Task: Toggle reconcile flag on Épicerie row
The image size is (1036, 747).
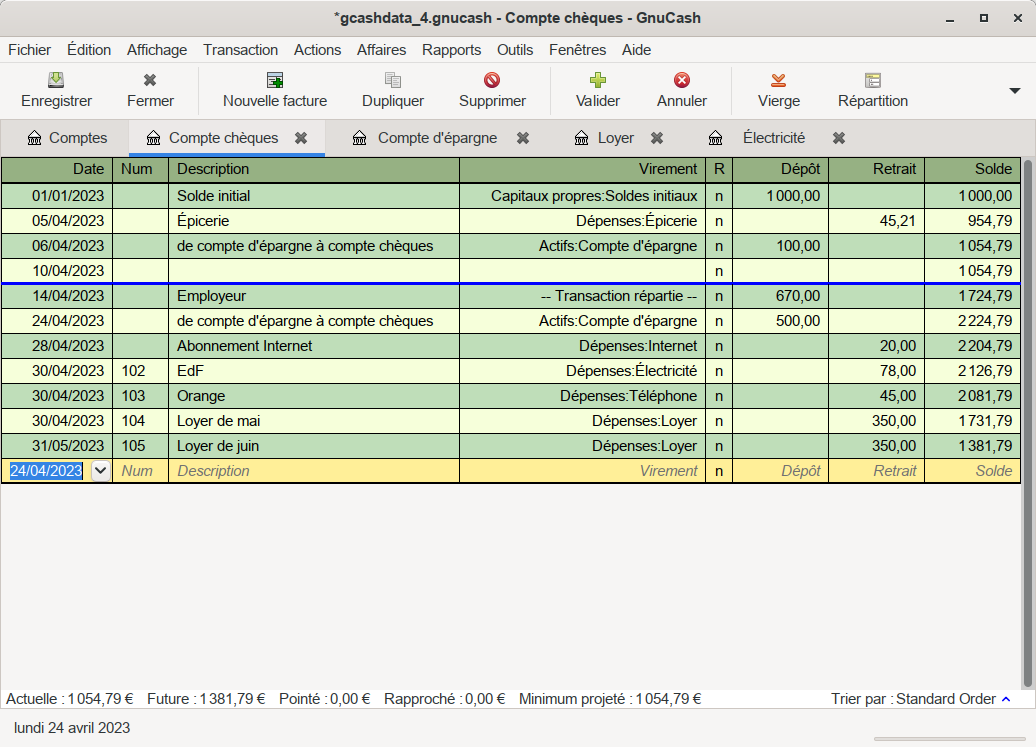Action: point(718,221)
